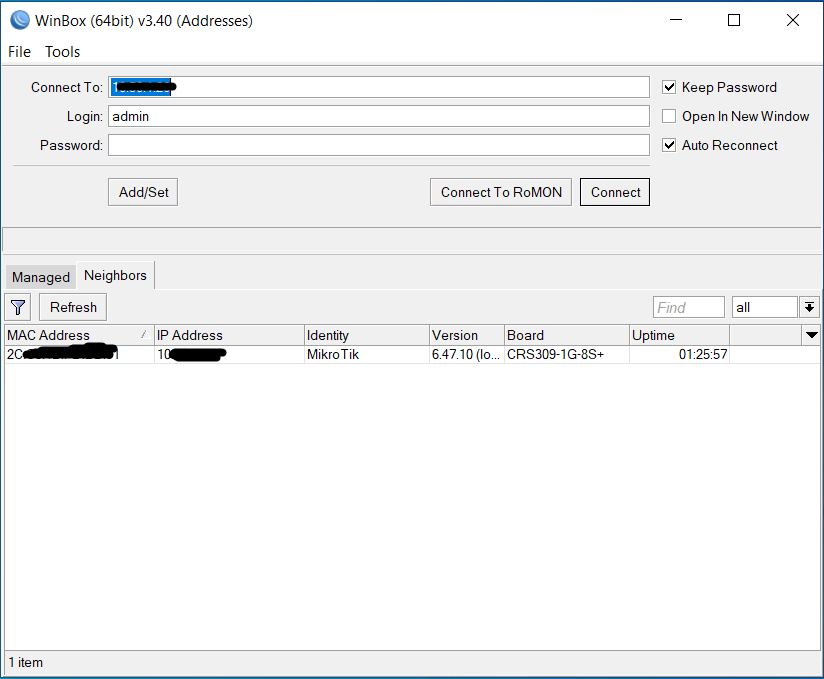Open the Tools menu
824x679 pixels.
pyautogui.click(x=63, y=52)
